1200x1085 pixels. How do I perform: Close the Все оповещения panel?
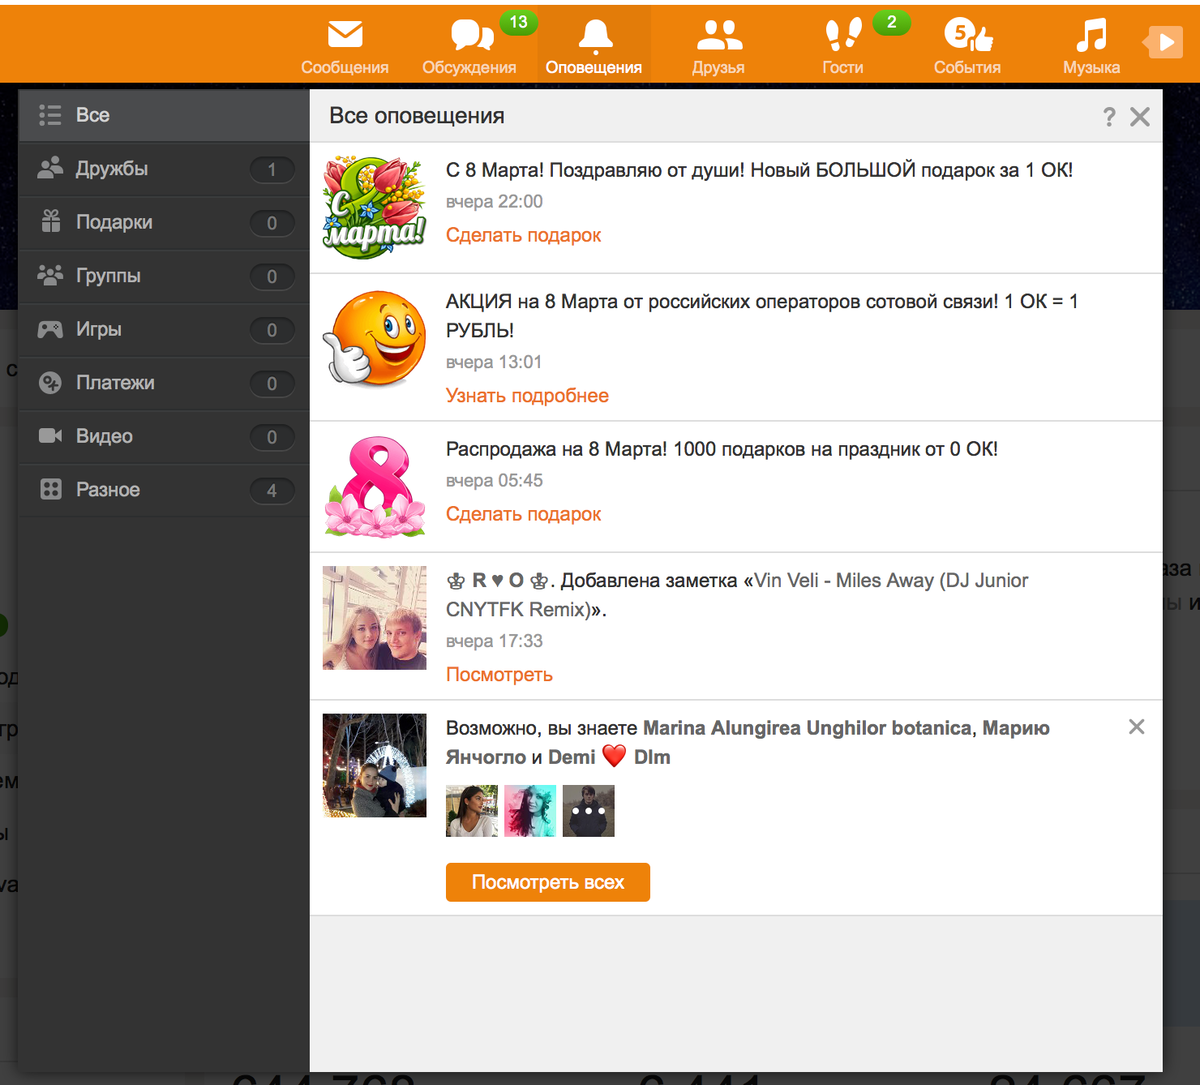coord(1140,117)
